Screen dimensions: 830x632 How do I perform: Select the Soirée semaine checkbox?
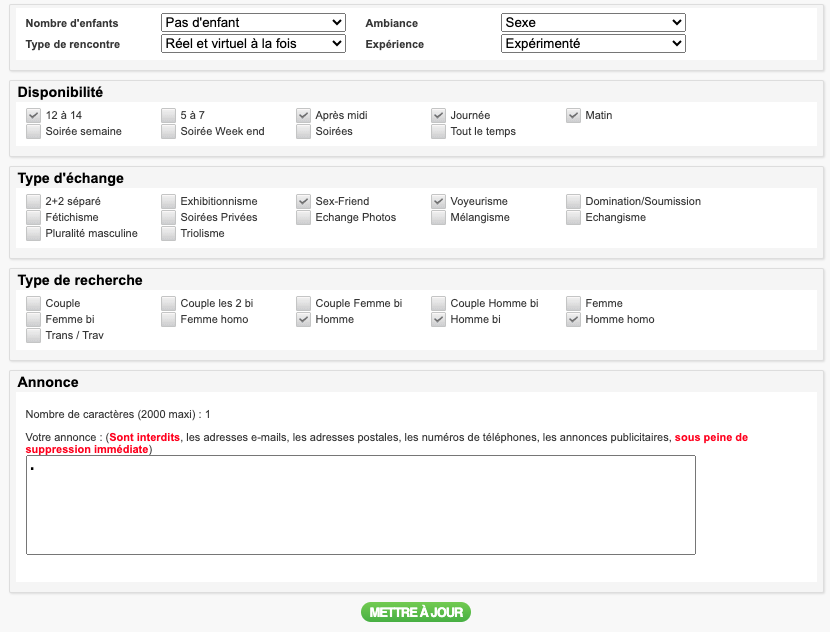pos(34,132)
